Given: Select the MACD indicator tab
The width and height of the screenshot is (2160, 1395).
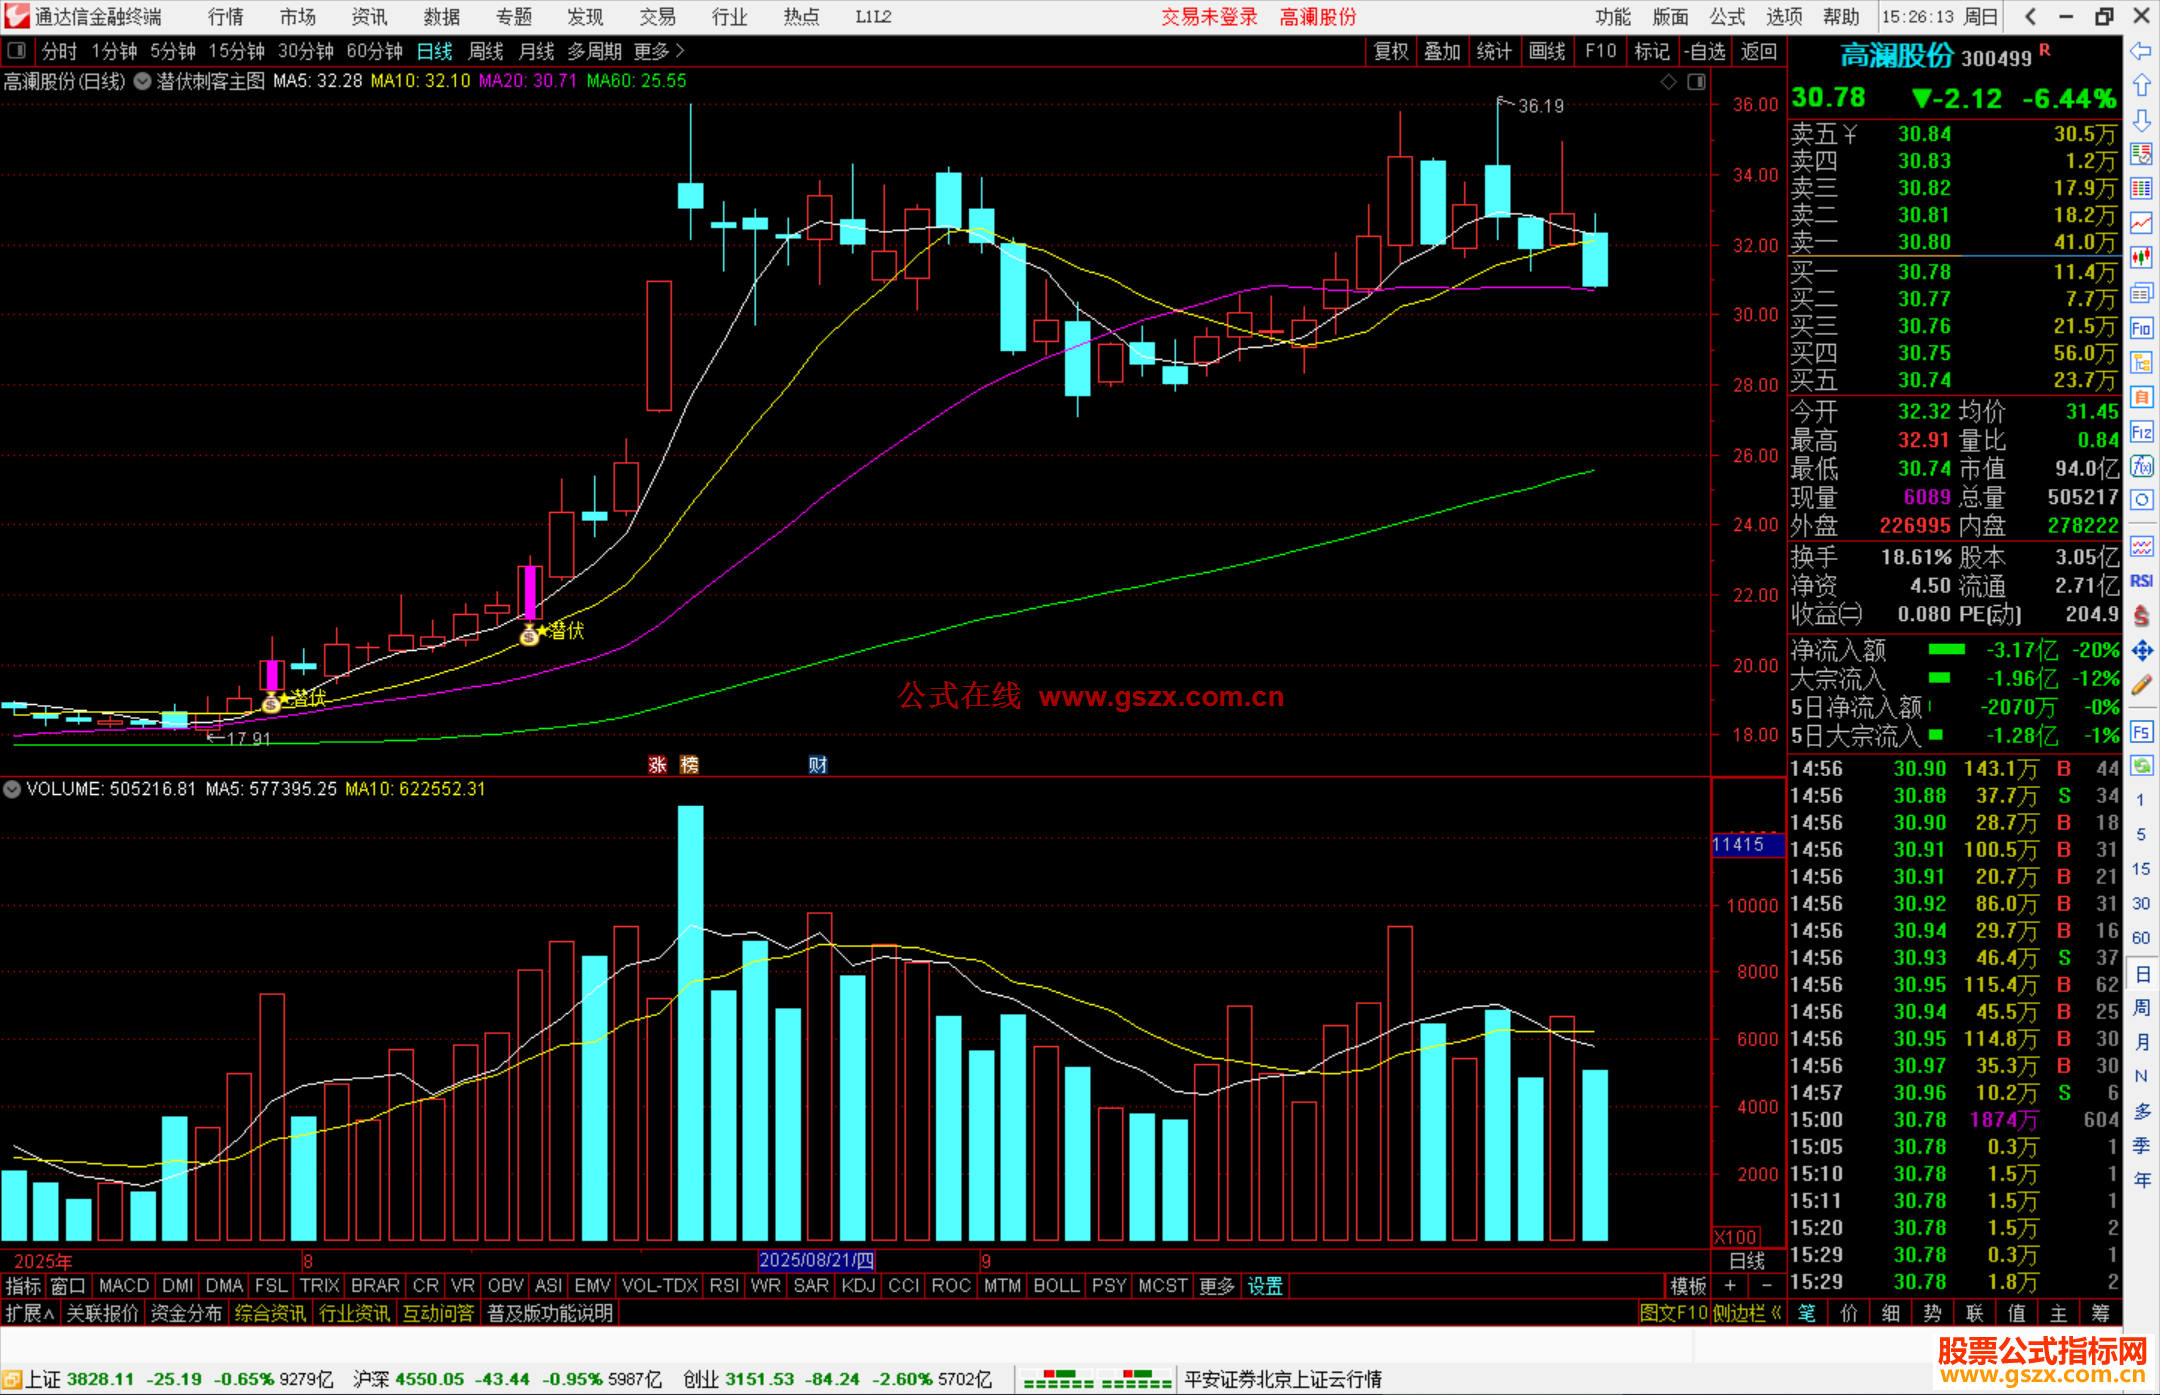Looking at the screenshot, I should [124, 1286].
